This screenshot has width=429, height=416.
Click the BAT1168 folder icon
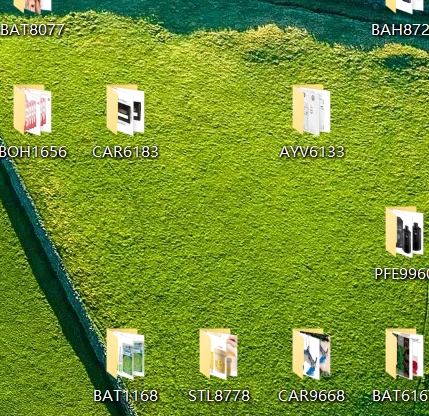pyautogui.click(x=125, y=354)
